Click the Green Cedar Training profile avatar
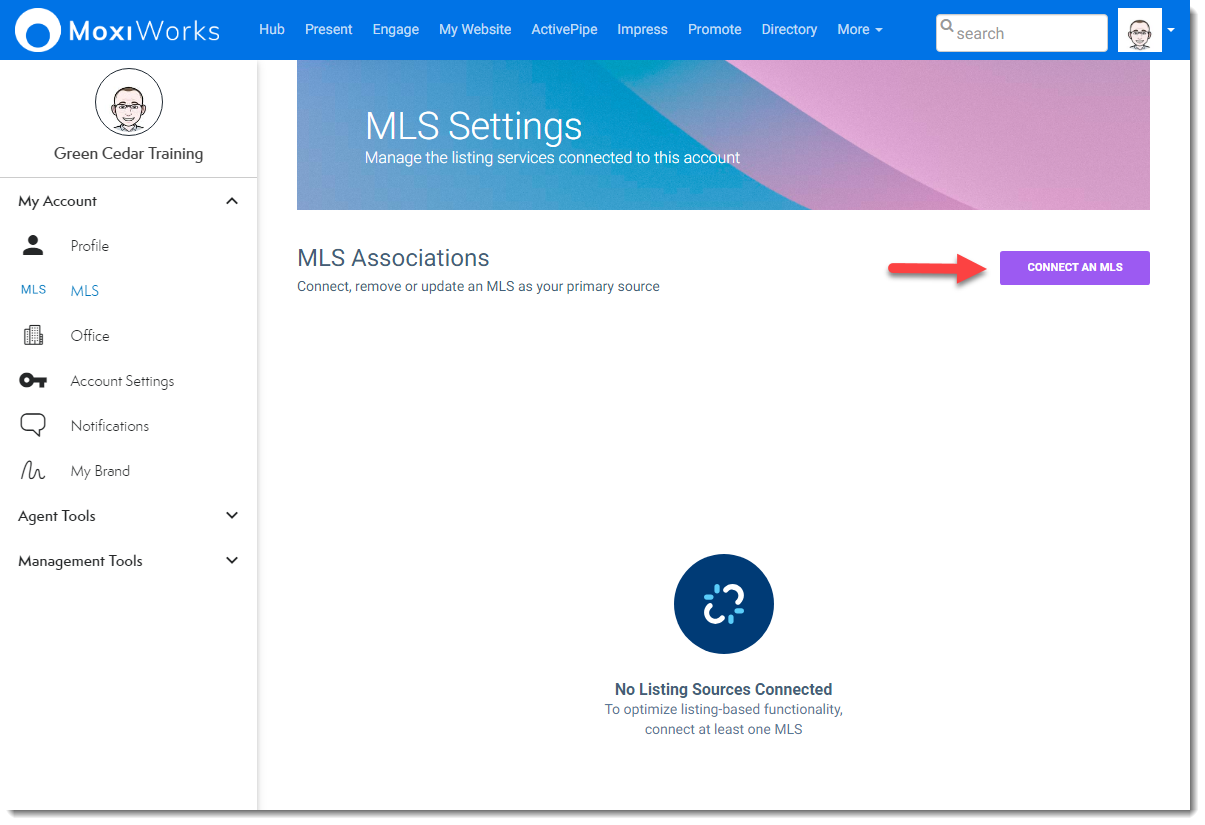The image size is (1205, 825). coord(128,103)
